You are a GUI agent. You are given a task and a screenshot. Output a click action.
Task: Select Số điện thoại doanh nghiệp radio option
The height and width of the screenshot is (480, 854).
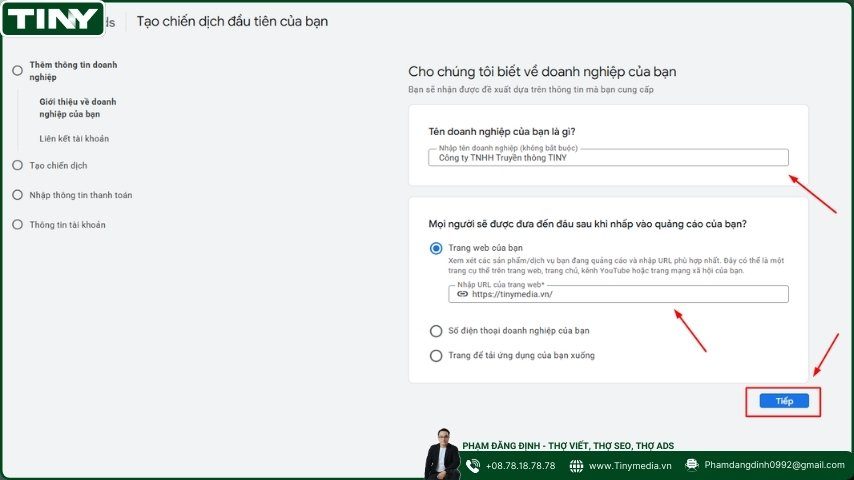tap(435, 331)
